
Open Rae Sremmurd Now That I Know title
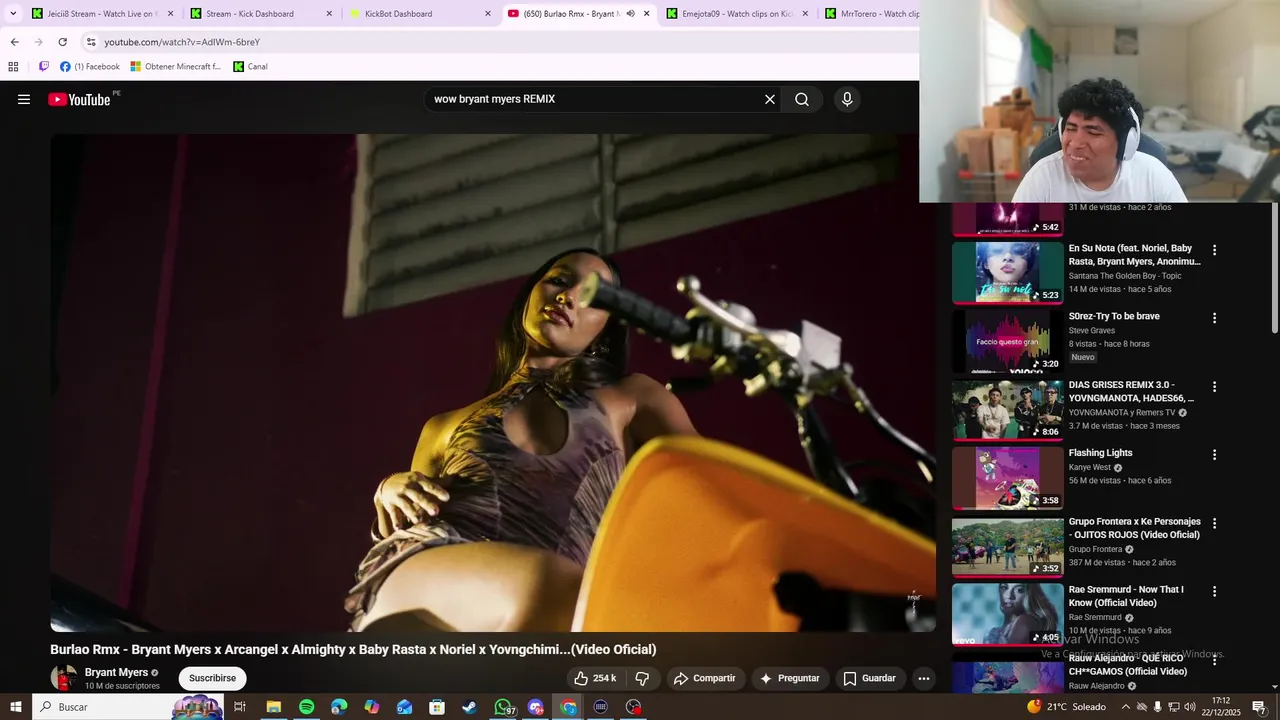(1126, 596)
